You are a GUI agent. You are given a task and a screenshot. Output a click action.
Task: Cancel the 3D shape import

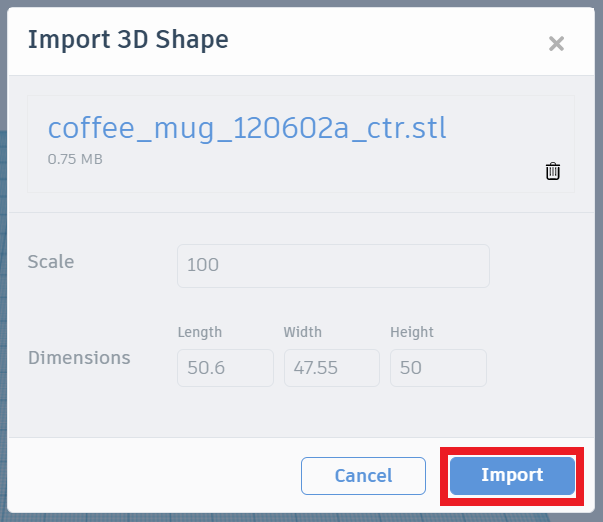click(x=363, y=476)
